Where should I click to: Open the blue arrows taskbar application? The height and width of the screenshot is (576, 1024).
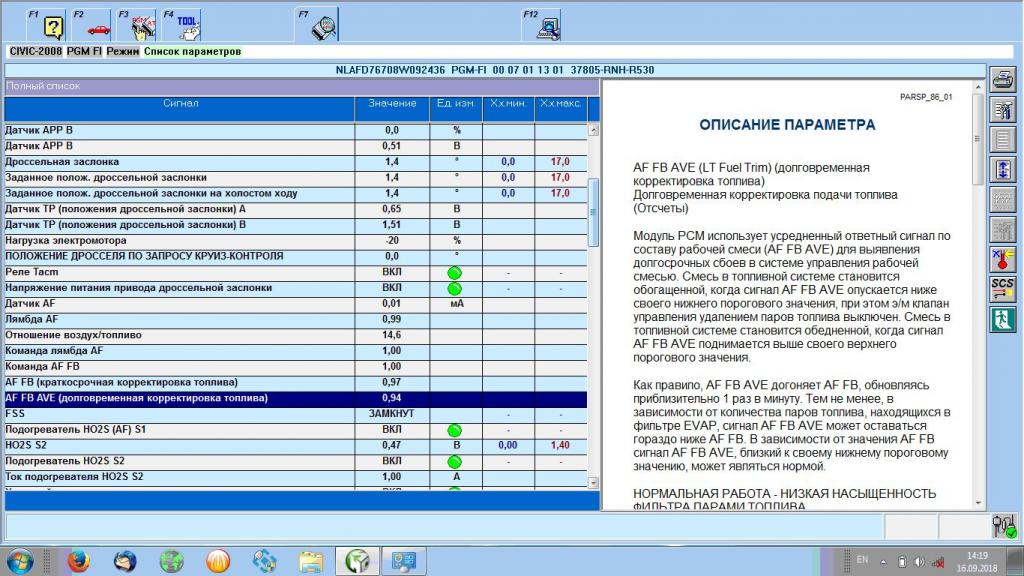(264, 561)
